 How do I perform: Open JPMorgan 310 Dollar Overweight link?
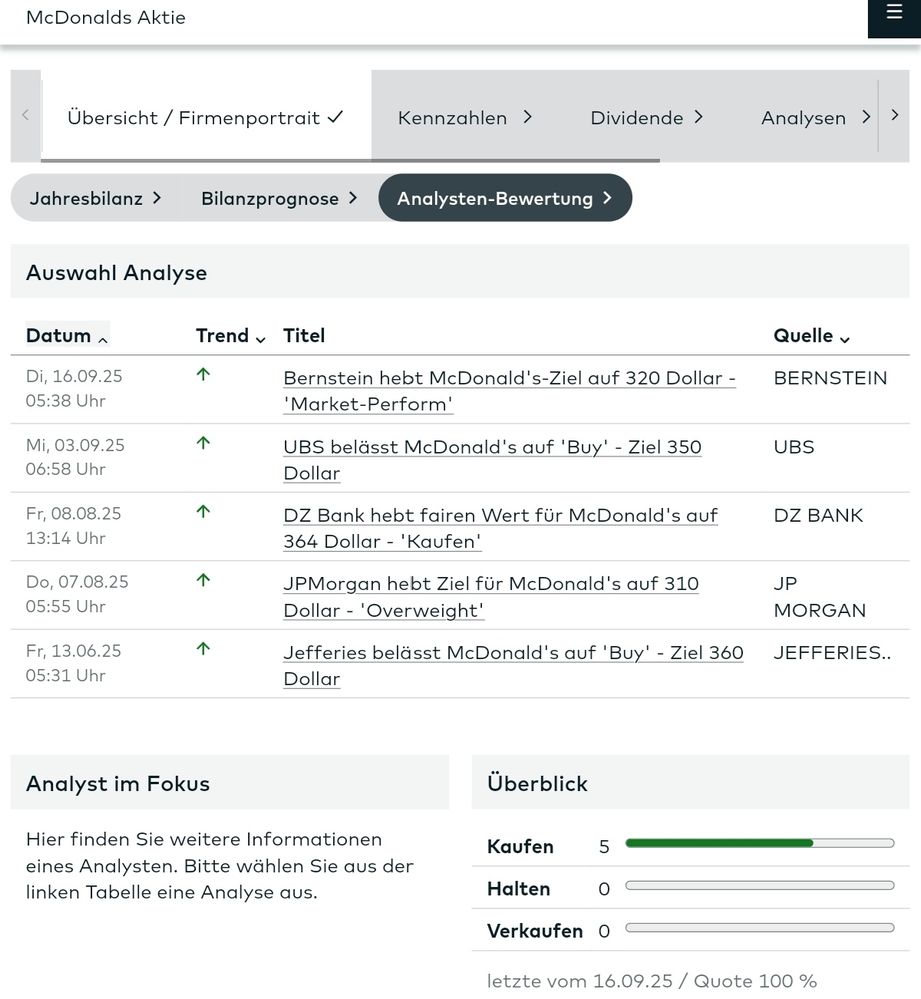490,597
